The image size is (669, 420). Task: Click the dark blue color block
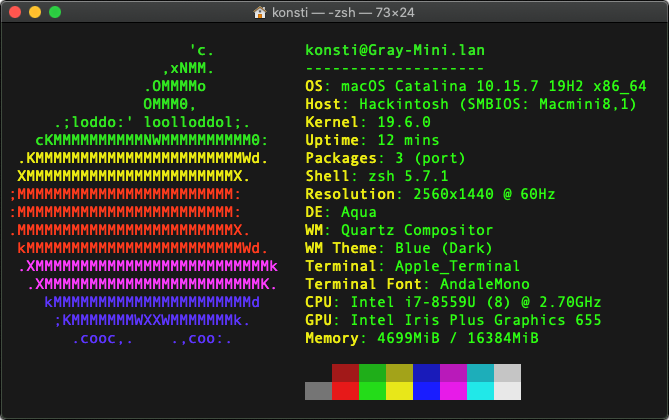(426, 373)
